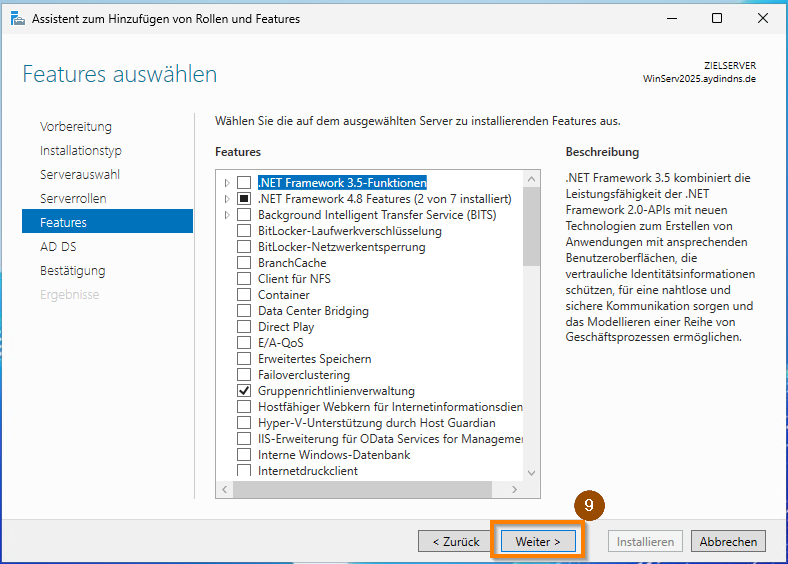Click the left arrow of the horizontal scrollbar
The image size is (788, 564).
coord(224,489)
